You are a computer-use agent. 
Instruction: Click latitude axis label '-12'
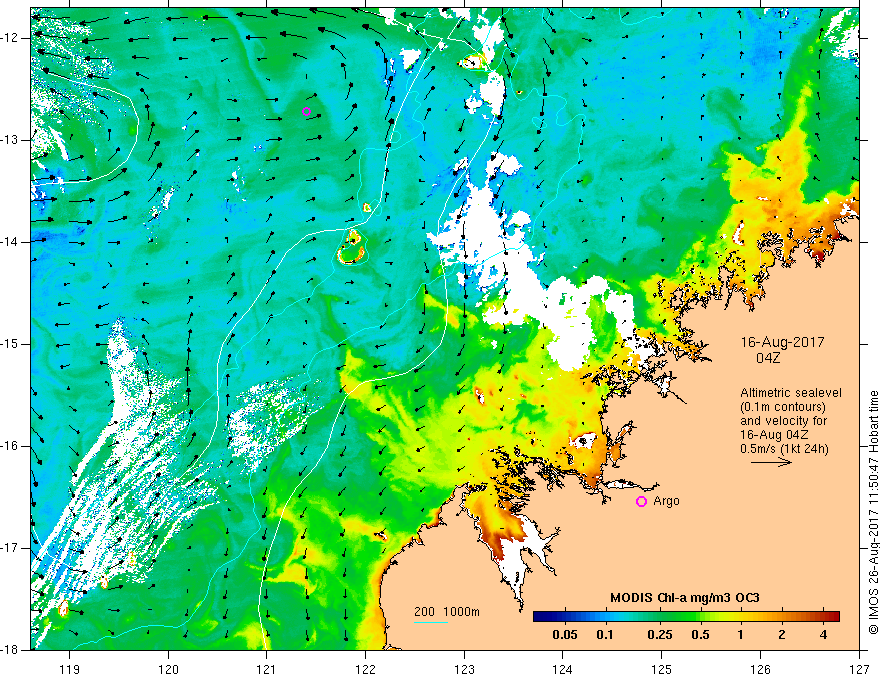11,38
